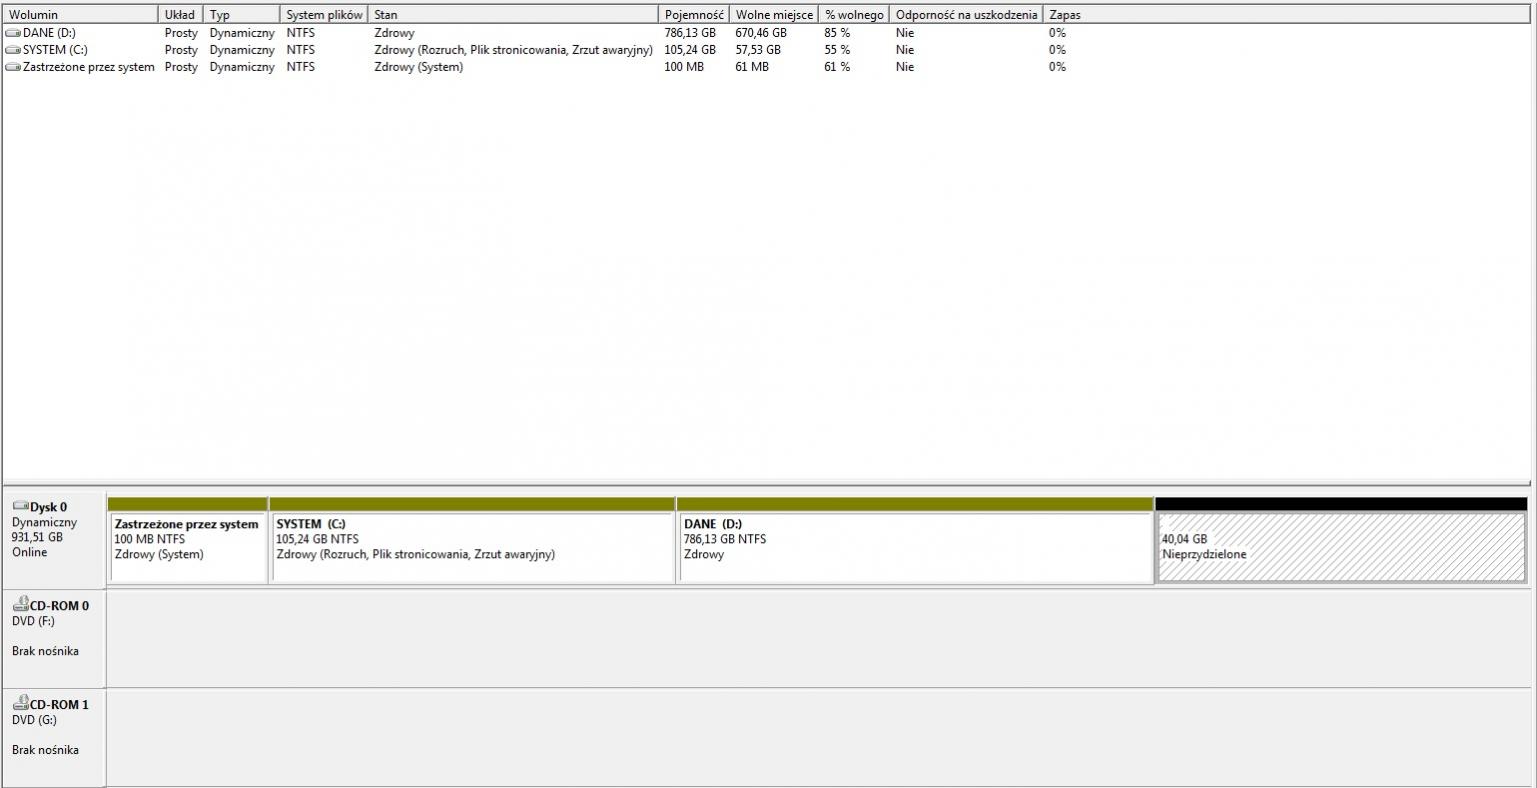This screenshot has height=788, width=1537.
Task: Click the SYSTEM (C:) drive icon in volume list
Action: (13, 50)
